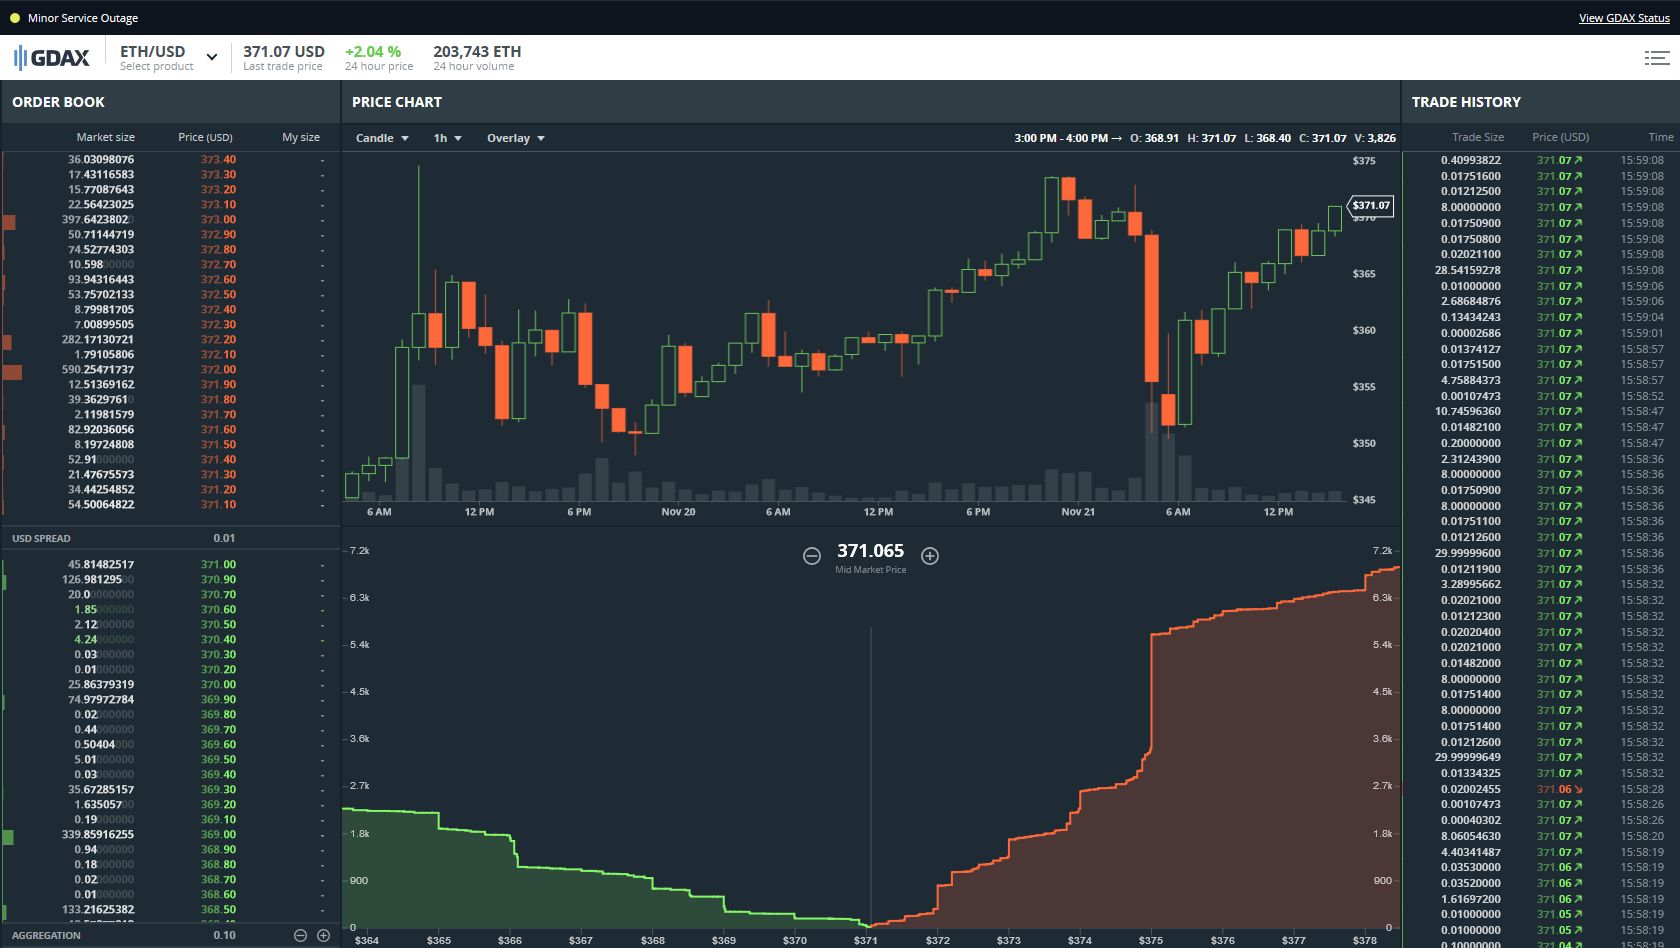The image size is (1680, 948).
Task: Select the bid order at price 371.00
Action: (170, 564)
